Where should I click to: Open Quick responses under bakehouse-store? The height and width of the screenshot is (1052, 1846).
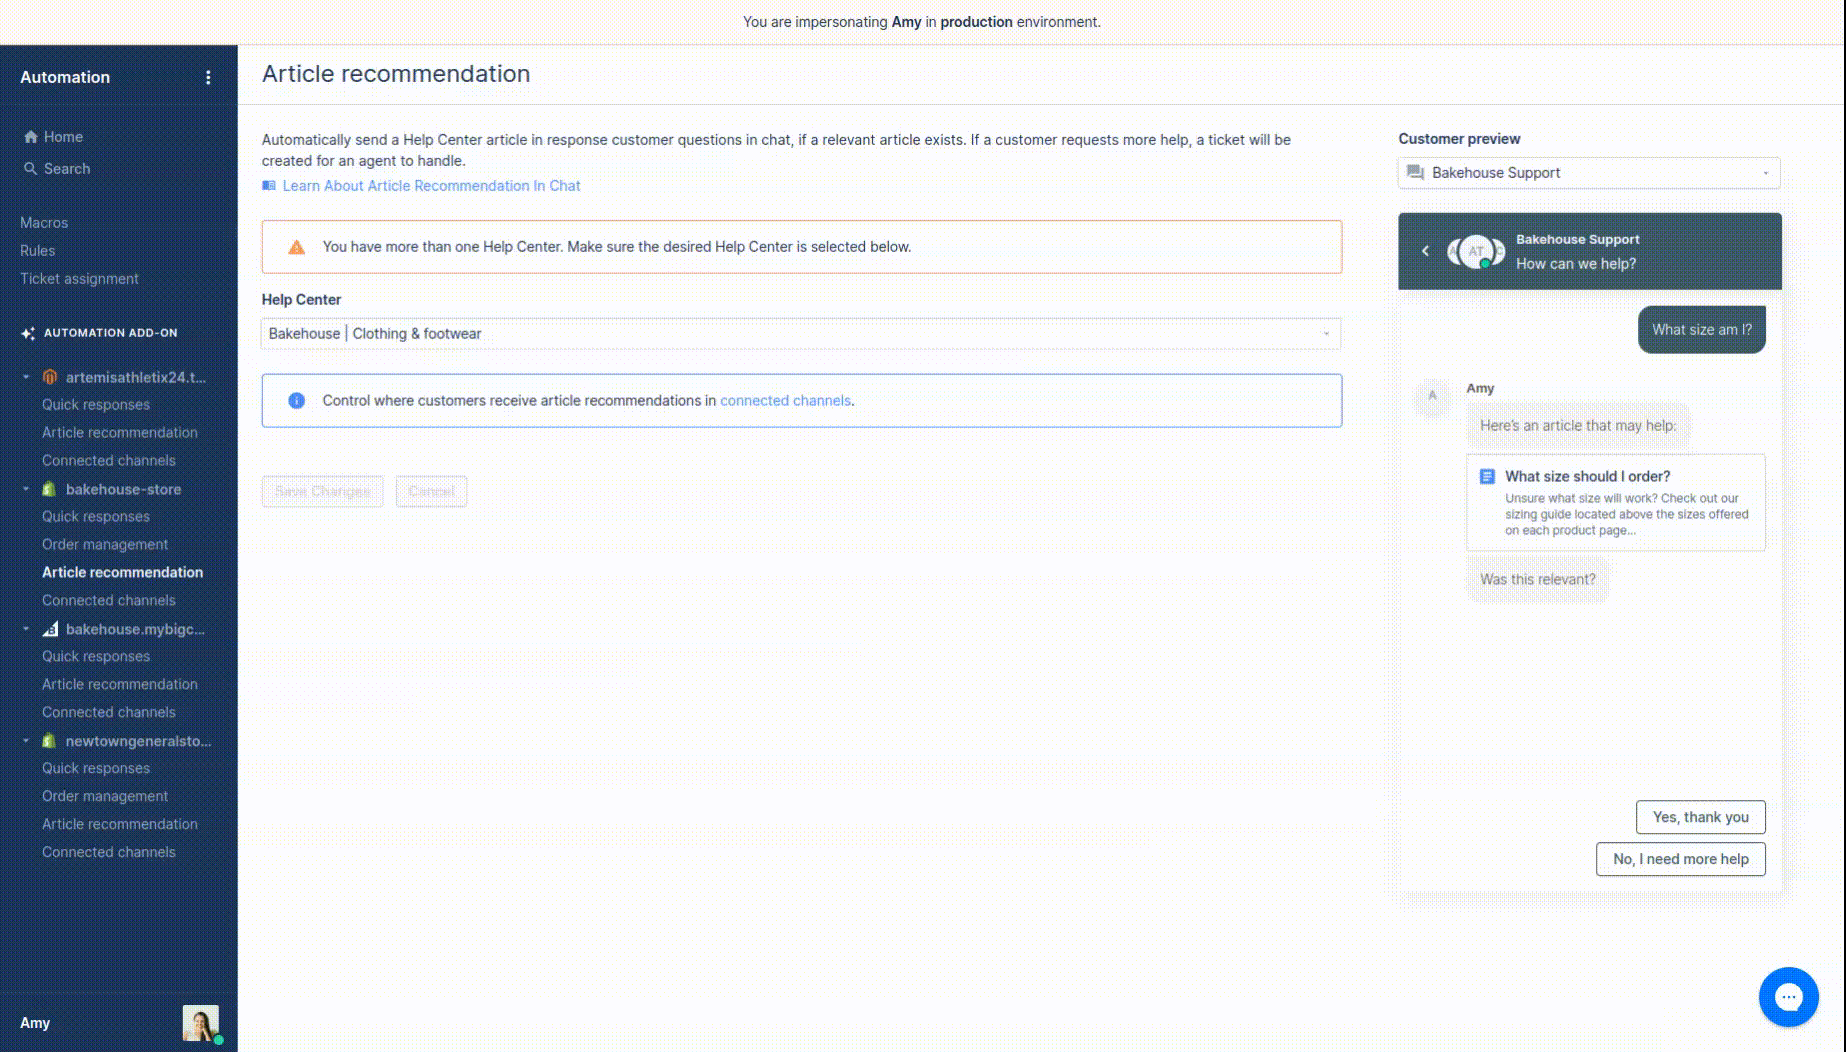click(x=96, y=517)
